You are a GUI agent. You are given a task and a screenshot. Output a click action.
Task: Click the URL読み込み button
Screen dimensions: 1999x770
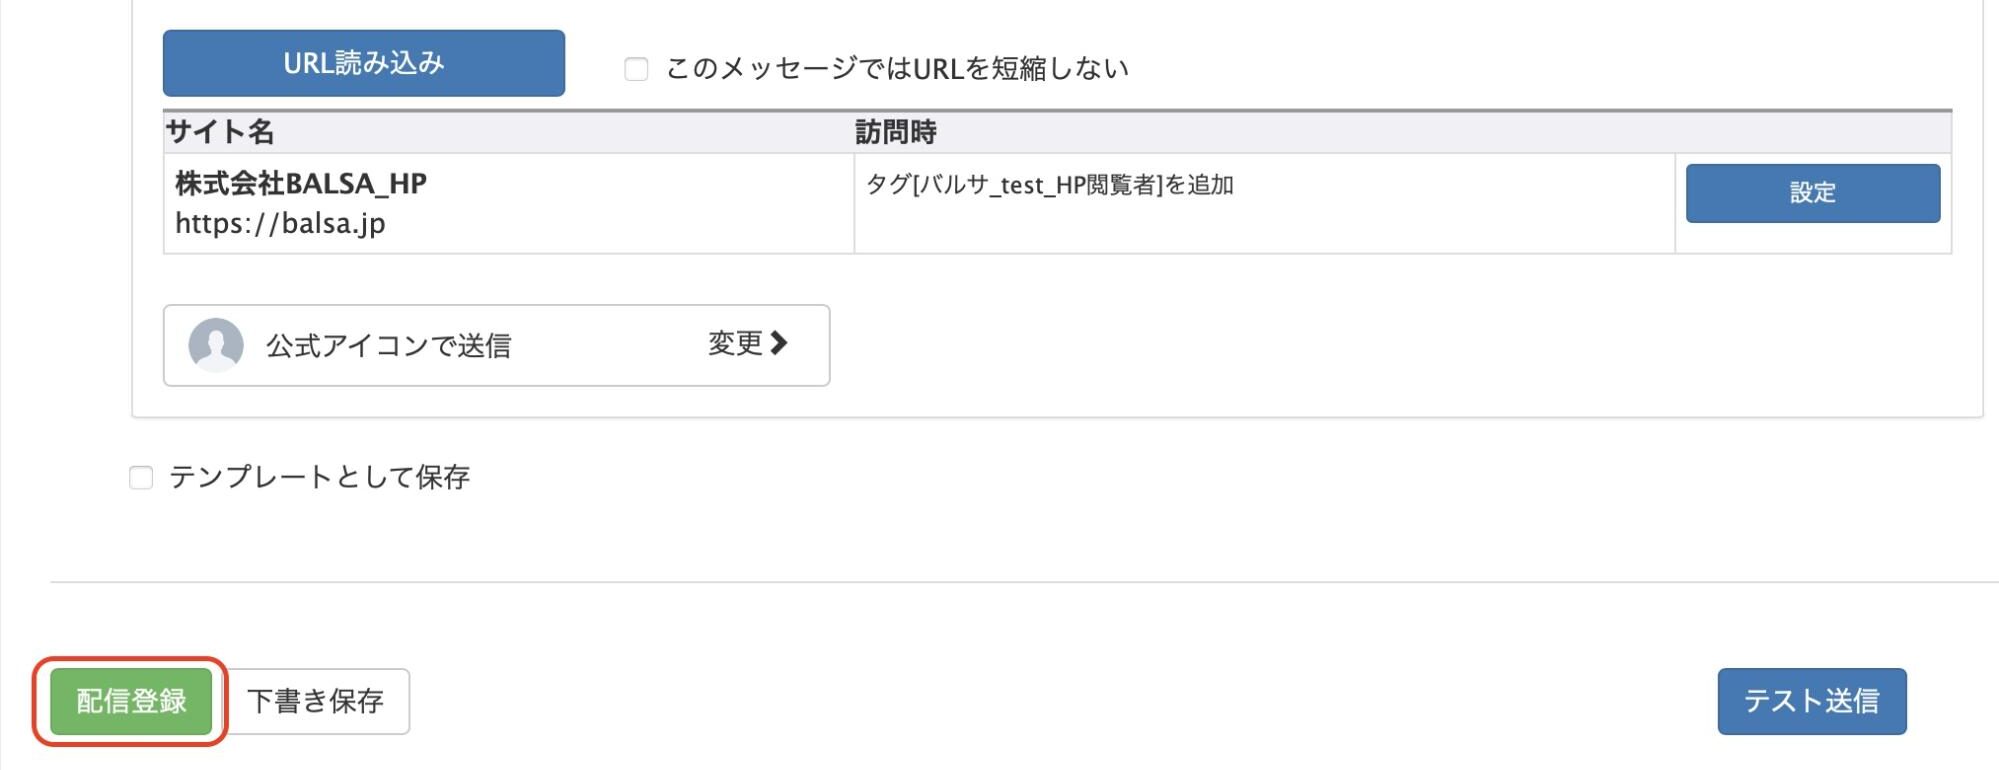pyautogui.click(x=363, y=63)
